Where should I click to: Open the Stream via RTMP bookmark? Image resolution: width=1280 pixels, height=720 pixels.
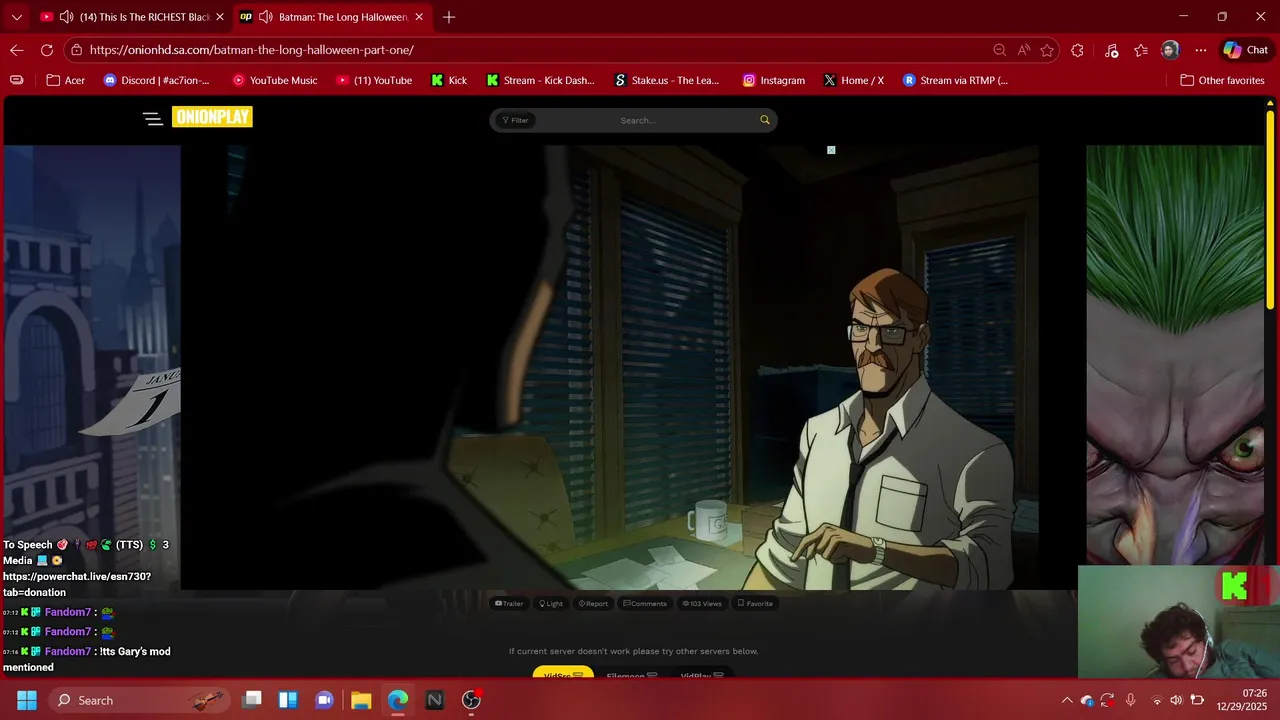click(955, 80)
